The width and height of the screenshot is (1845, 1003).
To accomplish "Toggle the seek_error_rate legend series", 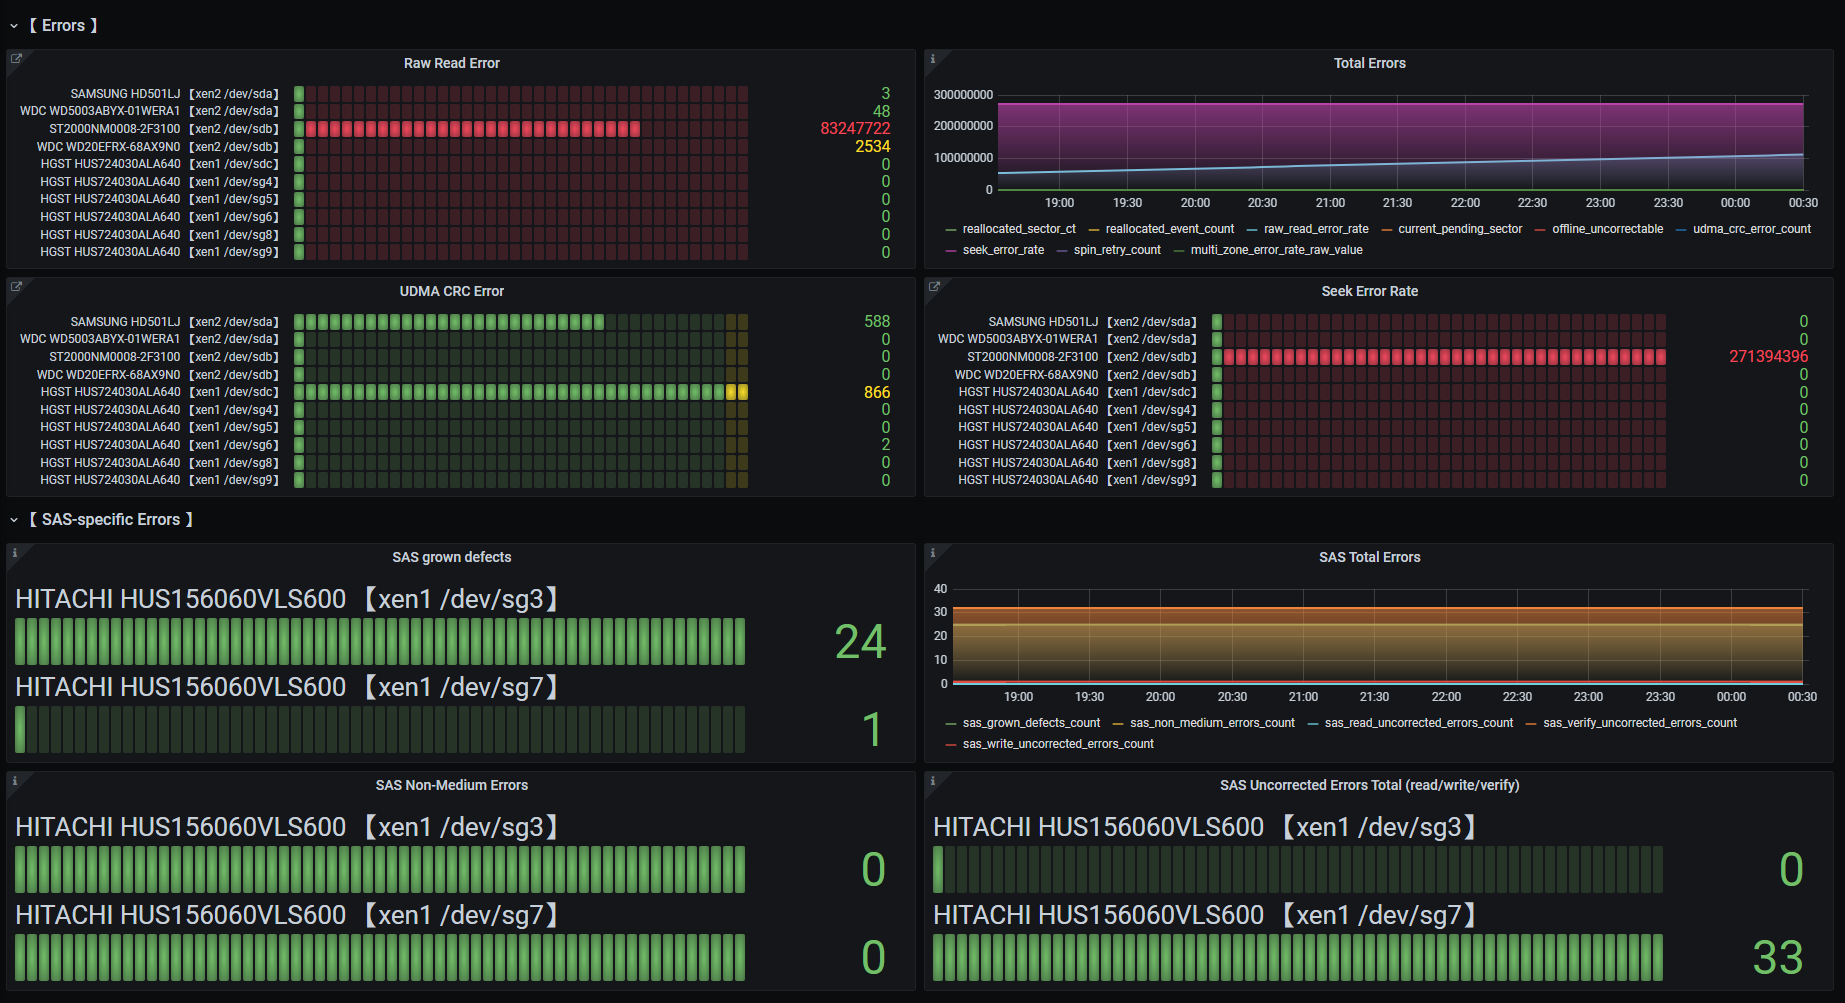I will pos(1003,250).
